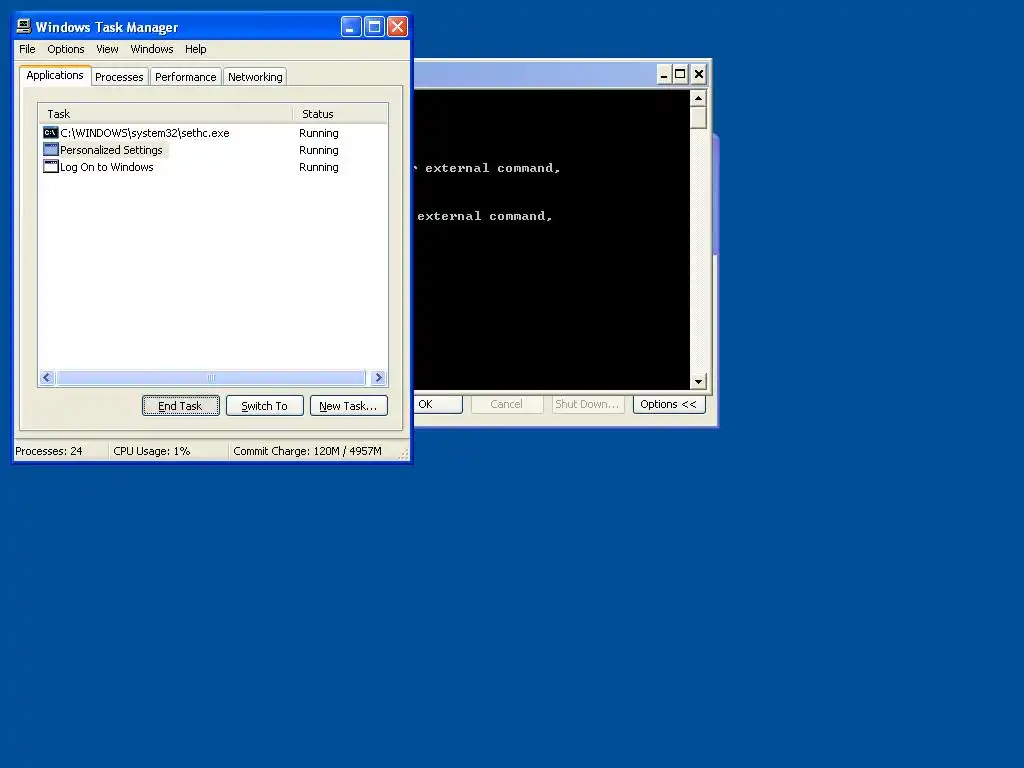Click the command prompt vertical scroll thumb
The height and width of the screenshot is (768, 1024).
(698, 118)
